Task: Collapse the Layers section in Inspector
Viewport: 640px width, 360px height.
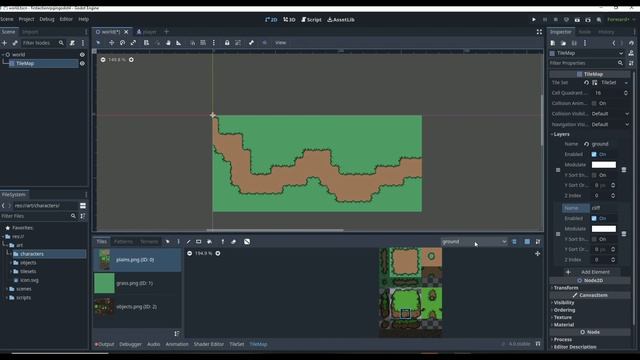Action: tap(561, 134)
